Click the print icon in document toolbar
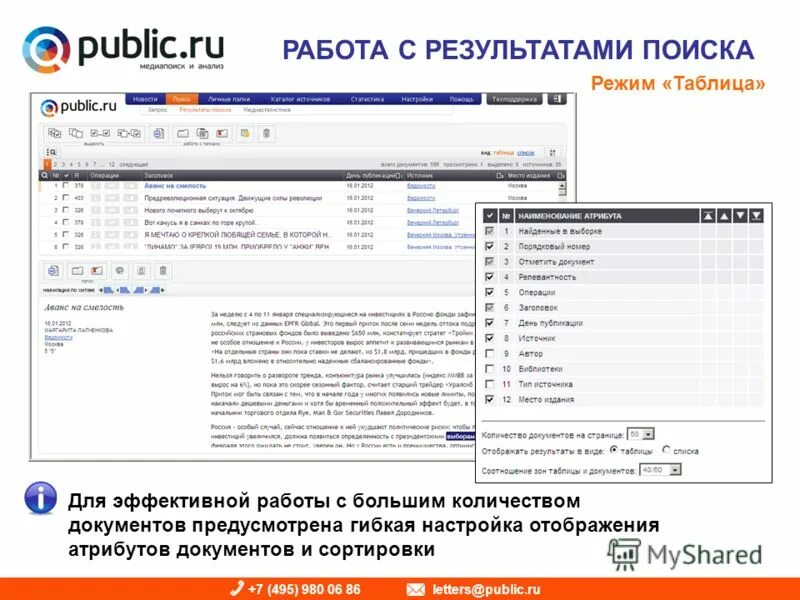The image size is (800, 600). [x=120, y=271]
